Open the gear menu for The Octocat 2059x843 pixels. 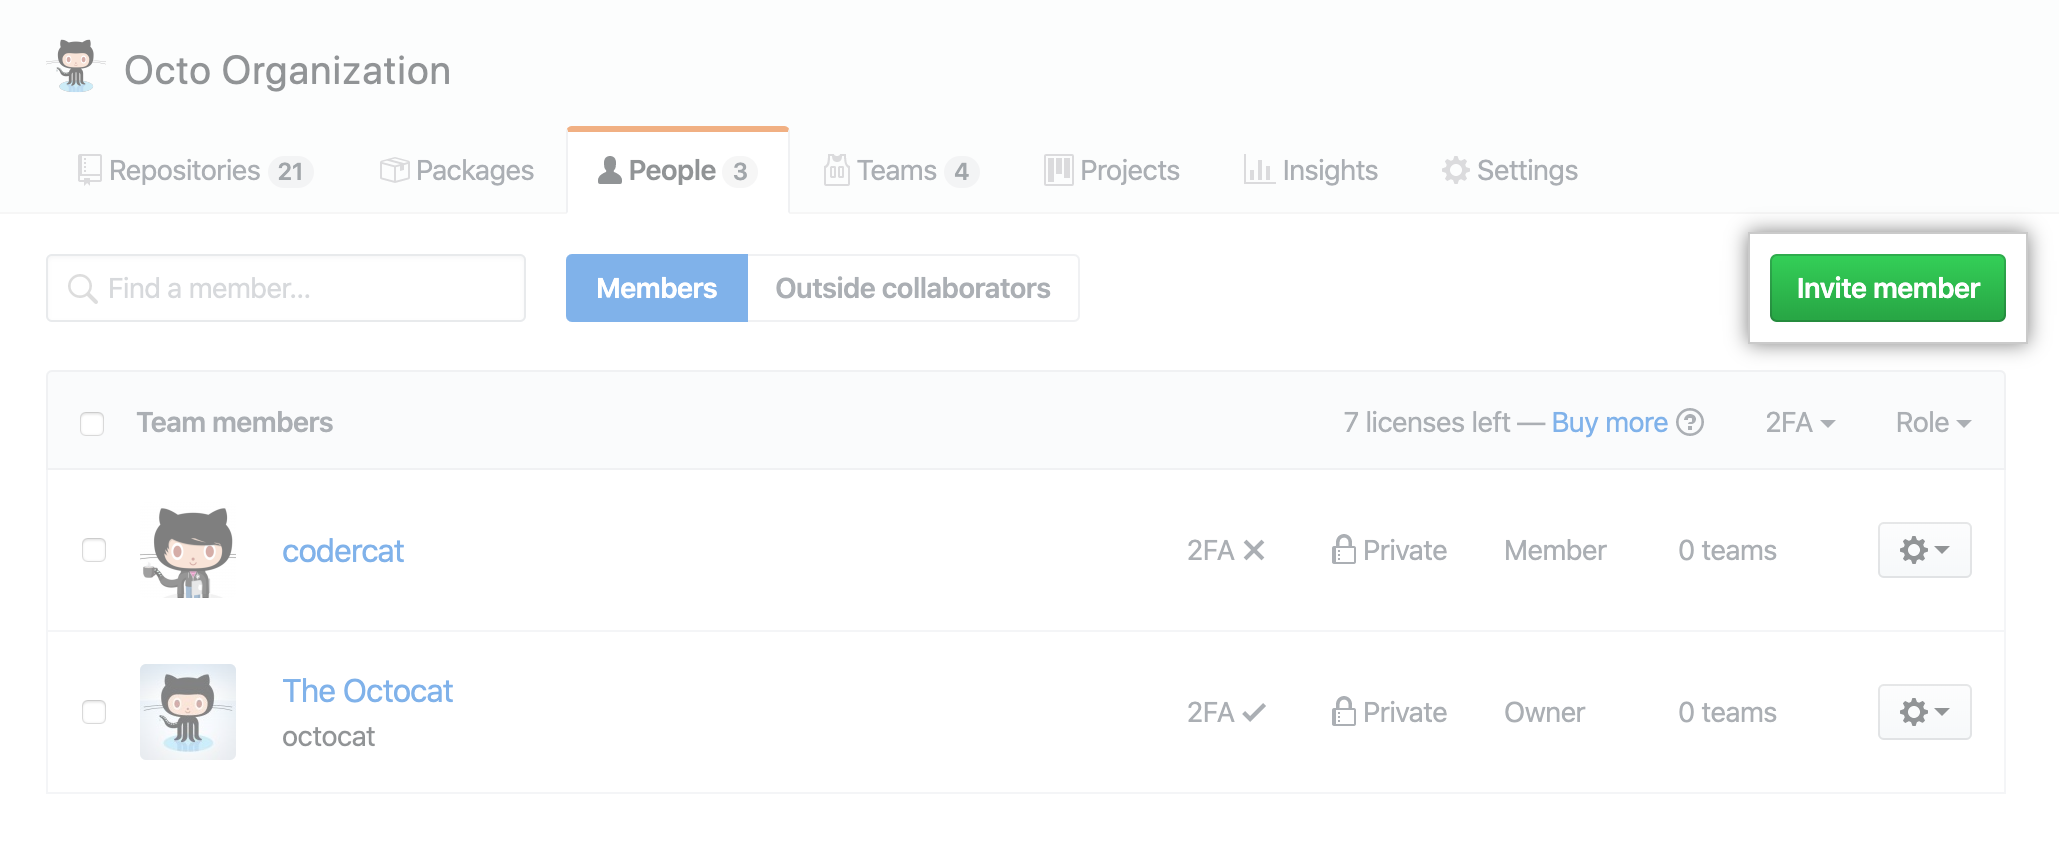pos(1924,712)
